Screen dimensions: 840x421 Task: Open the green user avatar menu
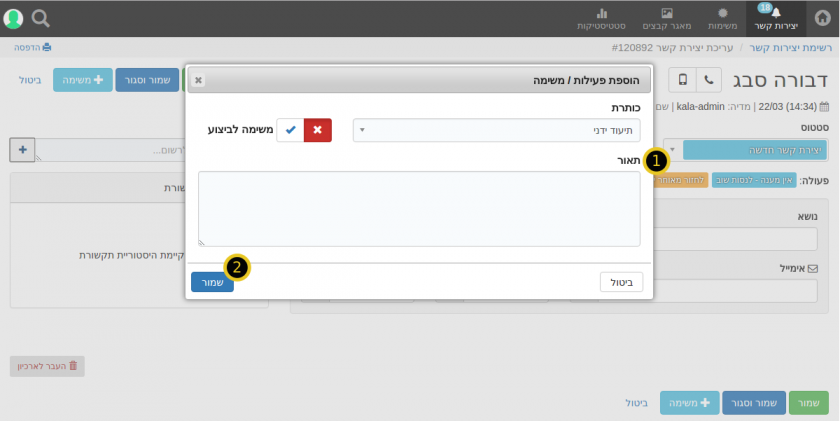[x=13, y=19]
